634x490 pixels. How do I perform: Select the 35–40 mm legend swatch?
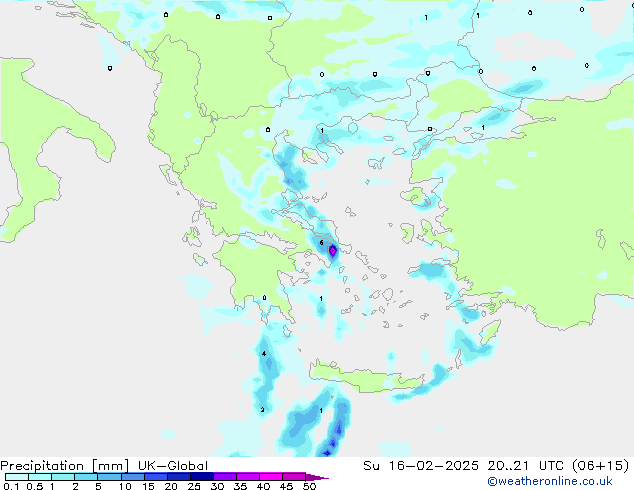[247, 477]
